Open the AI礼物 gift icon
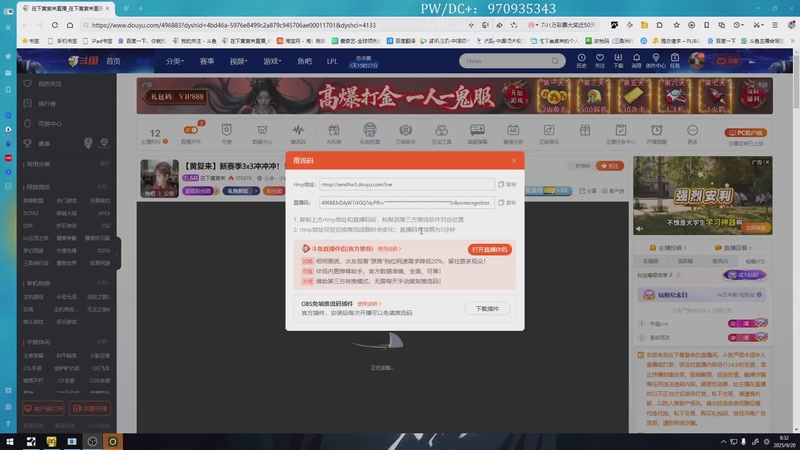 coord(334,134)
